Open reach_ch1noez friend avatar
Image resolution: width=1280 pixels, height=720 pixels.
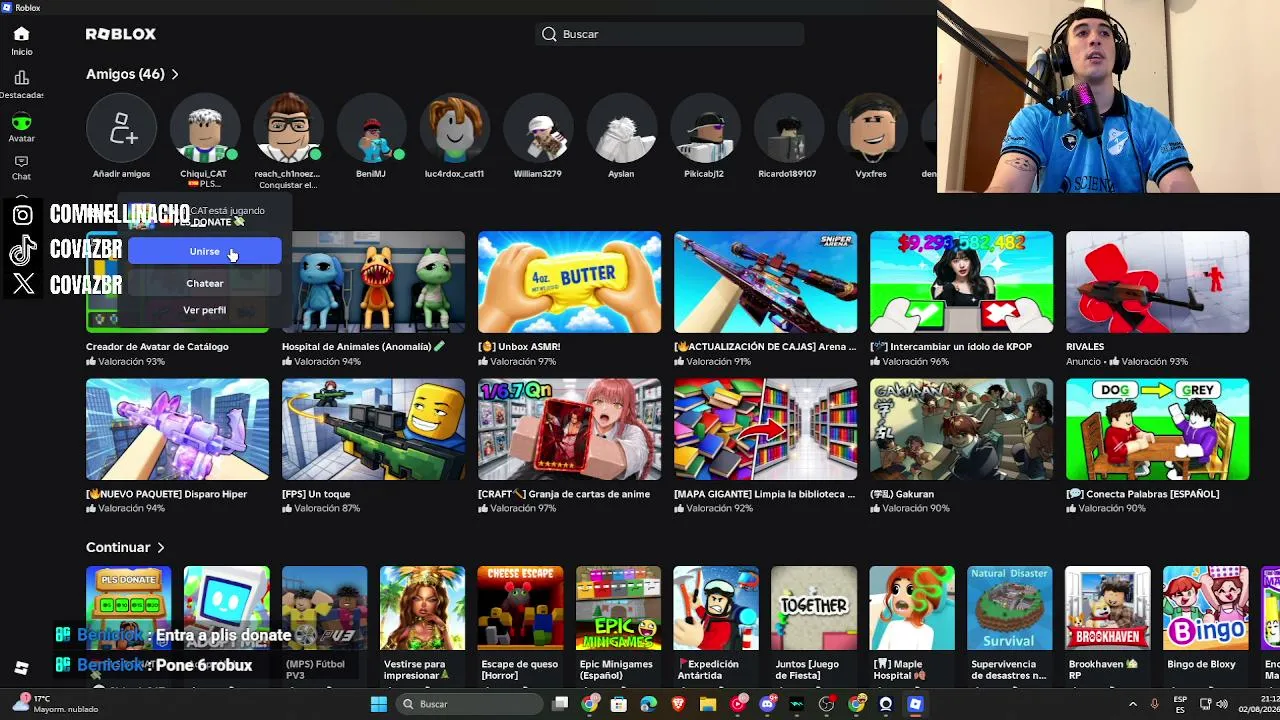point(287,129)
